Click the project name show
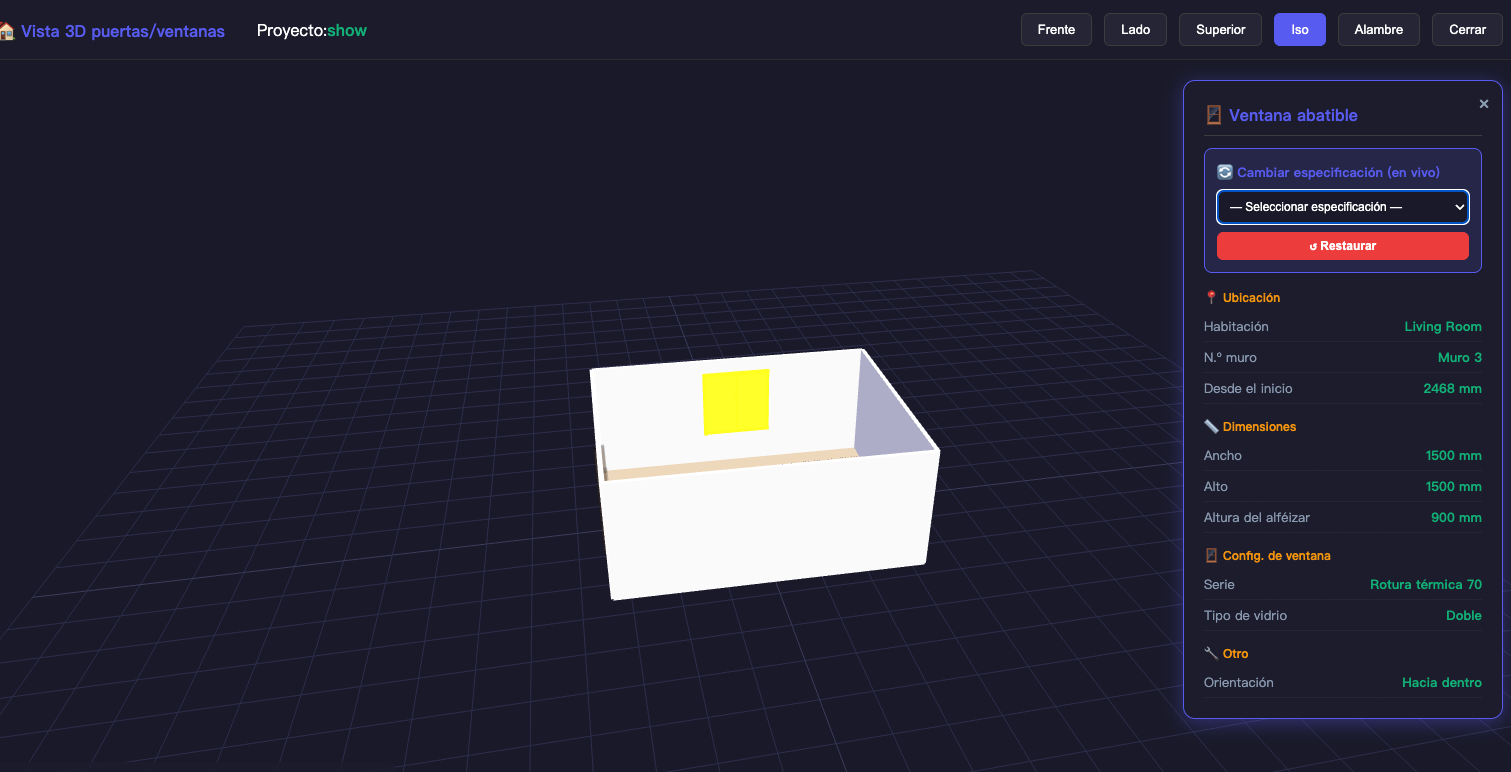 point(347,31)
